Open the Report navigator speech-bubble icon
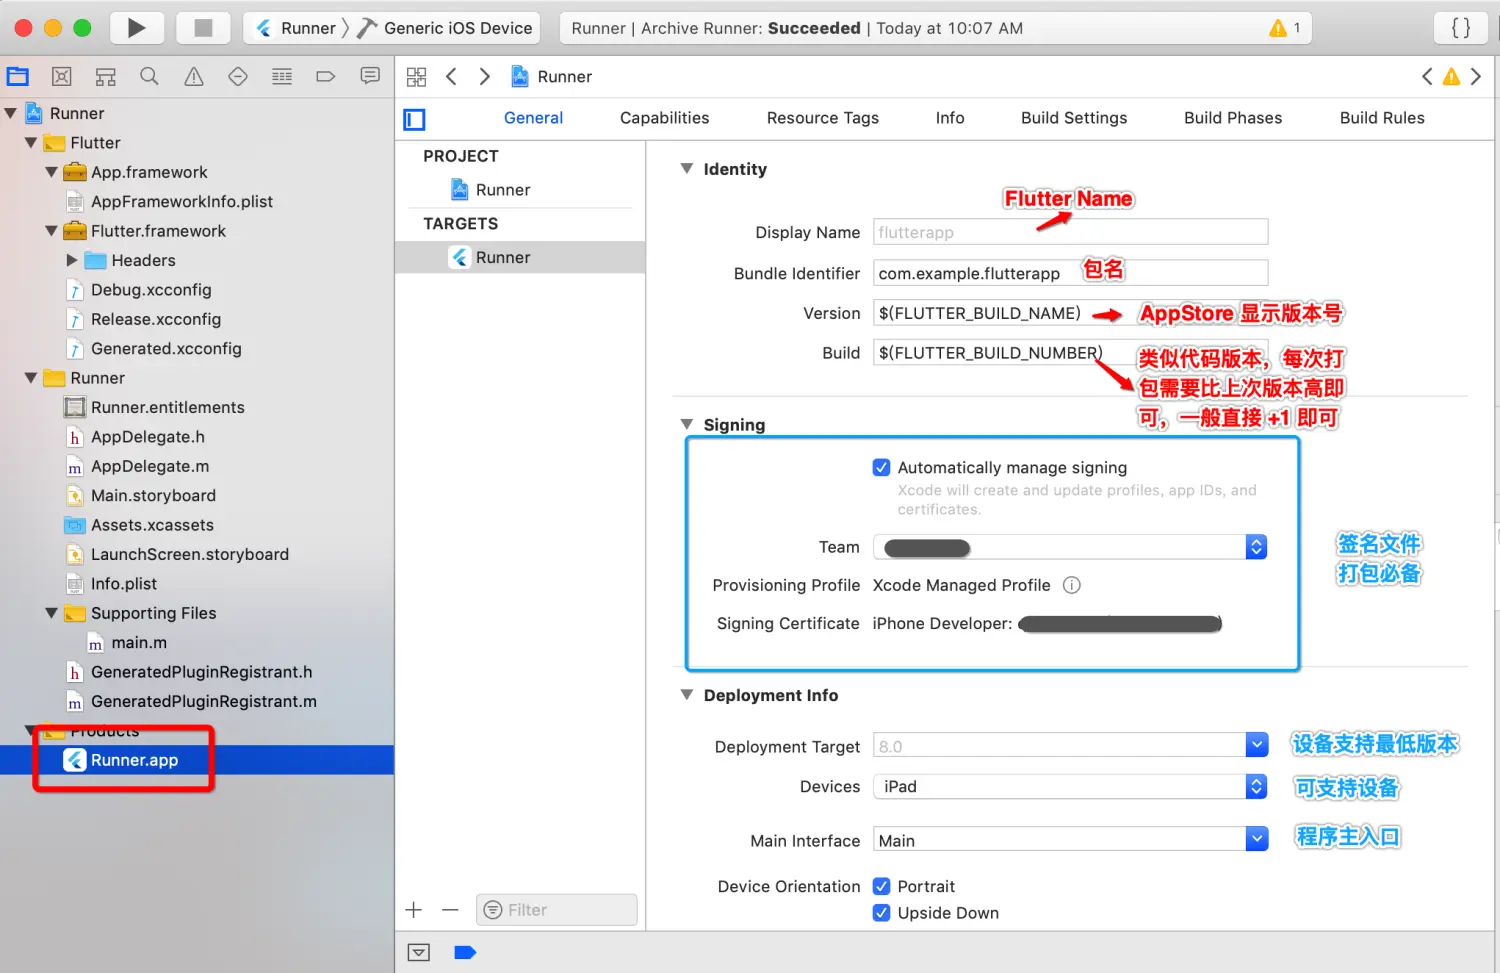 point(370,76)
